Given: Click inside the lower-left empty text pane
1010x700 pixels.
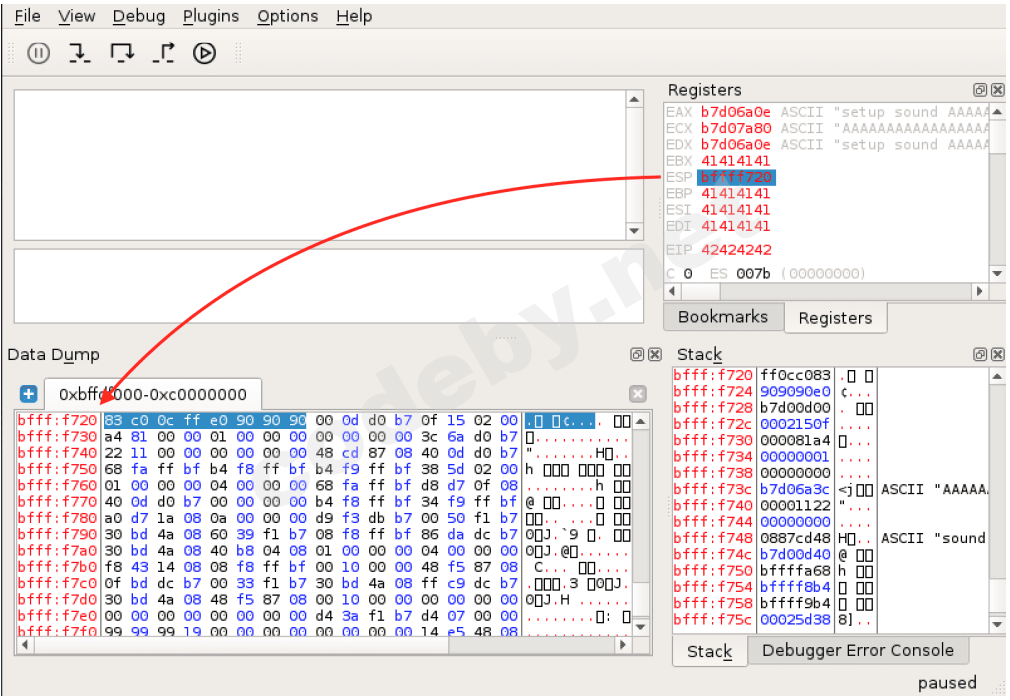Looking at the screenshot, I should click(x=329, y=286).
